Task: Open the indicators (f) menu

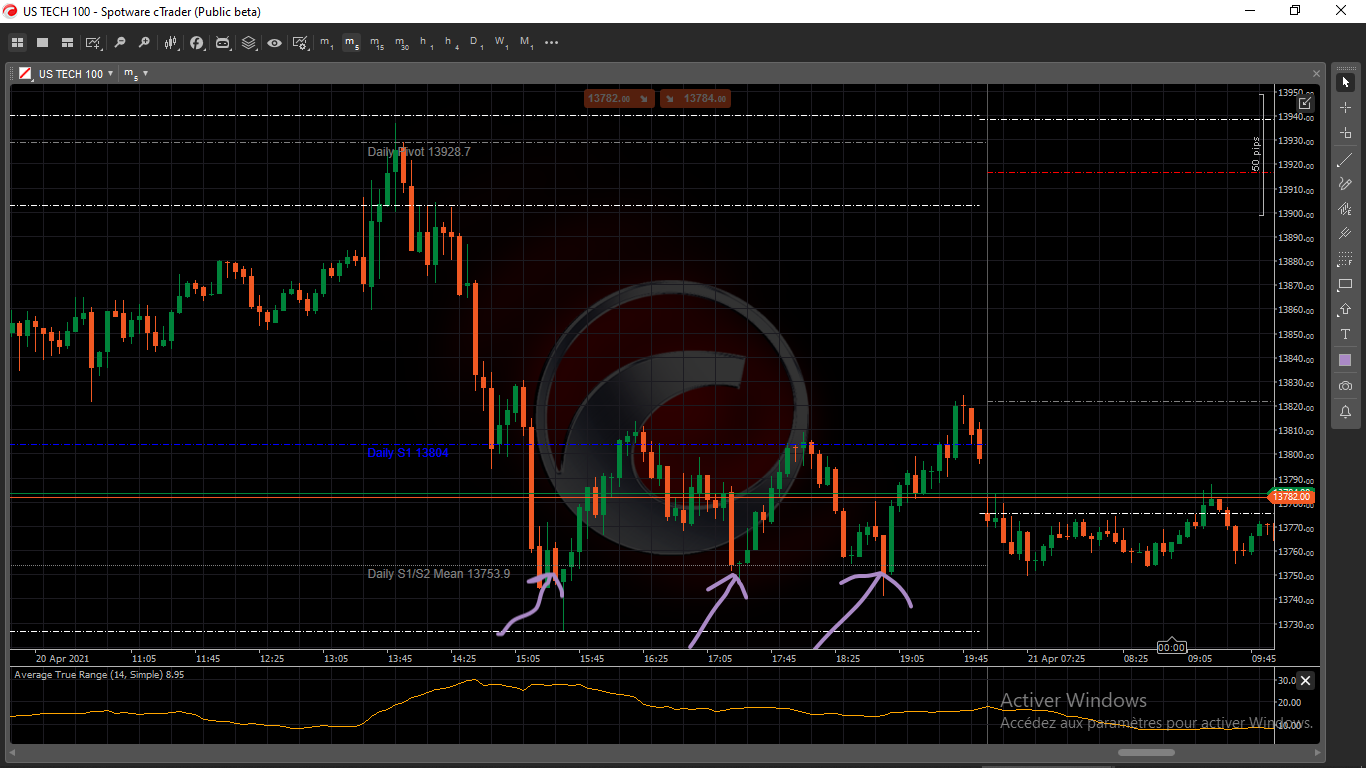Action: click(197, 43)
